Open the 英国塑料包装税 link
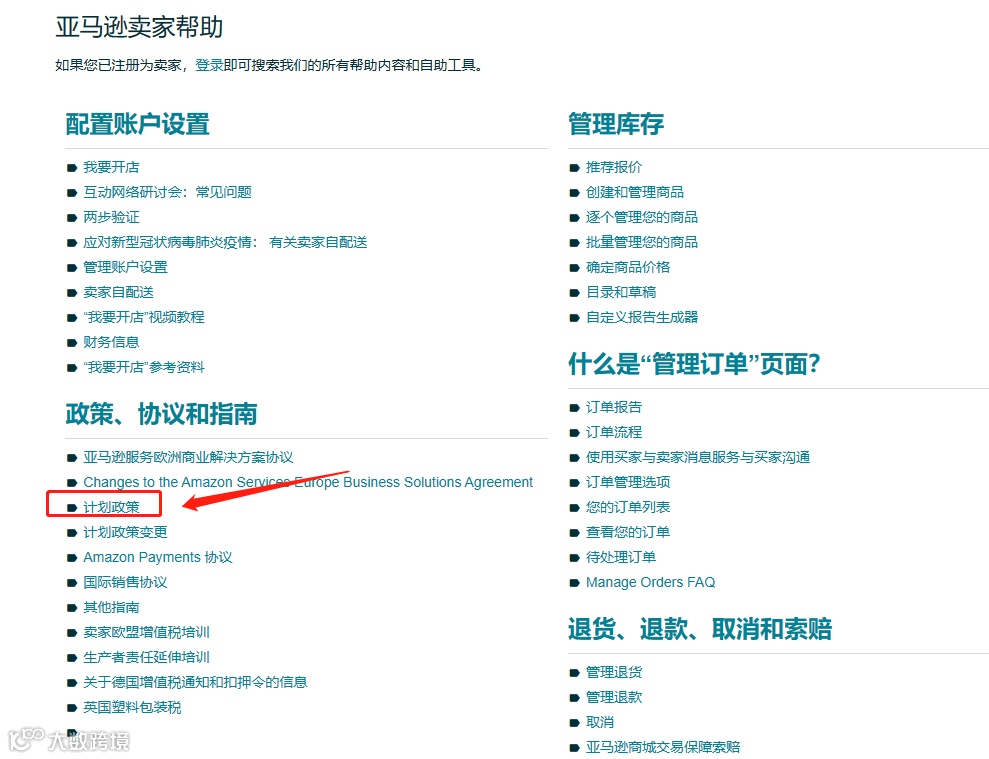The width and height of the screenshot is (989, 759). [x=132, y=707]
